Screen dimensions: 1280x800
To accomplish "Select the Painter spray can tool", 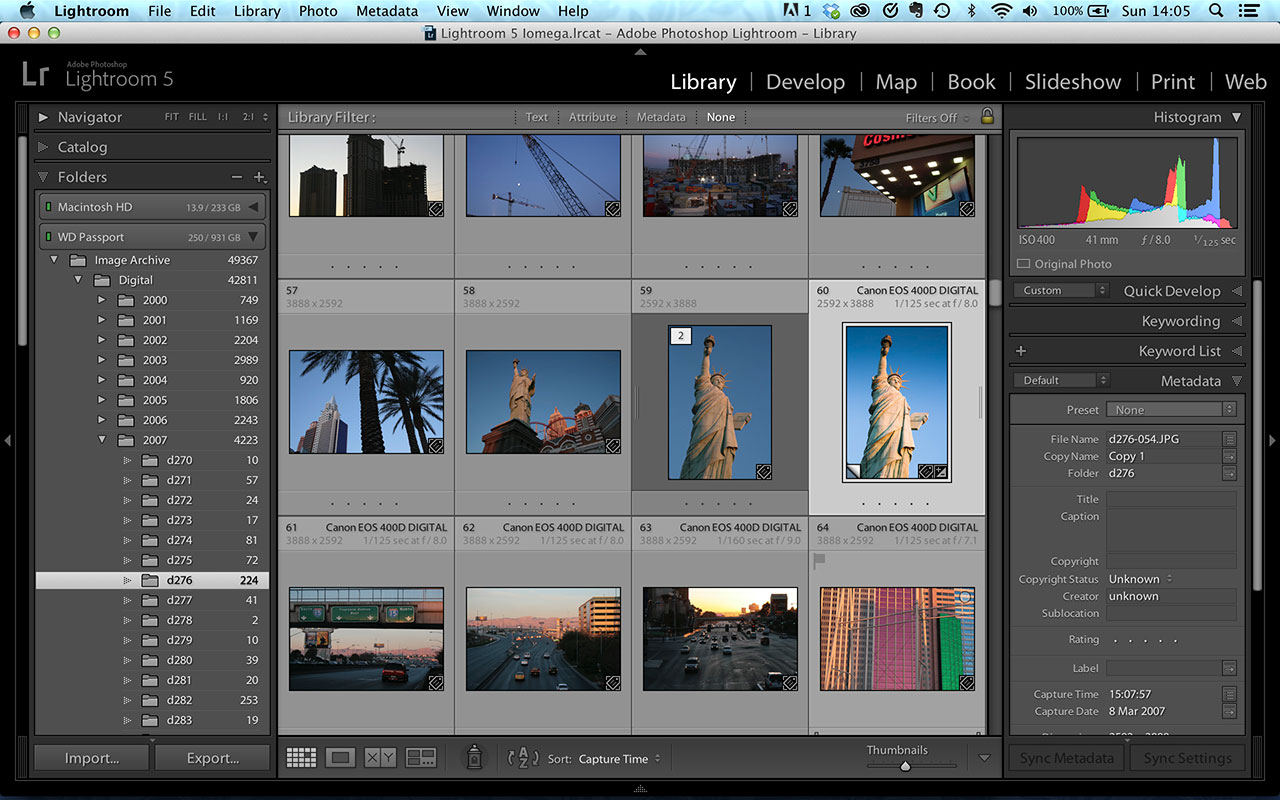I will 474,758.
